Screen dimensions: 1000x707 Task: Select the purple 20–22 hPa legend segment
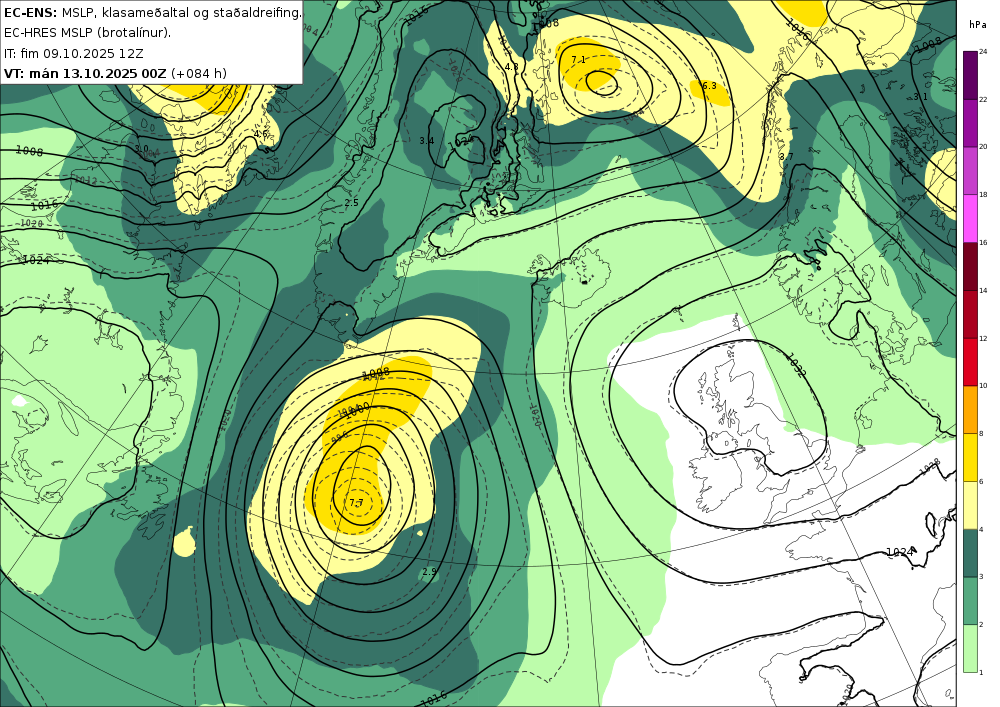tap(971, 122)
